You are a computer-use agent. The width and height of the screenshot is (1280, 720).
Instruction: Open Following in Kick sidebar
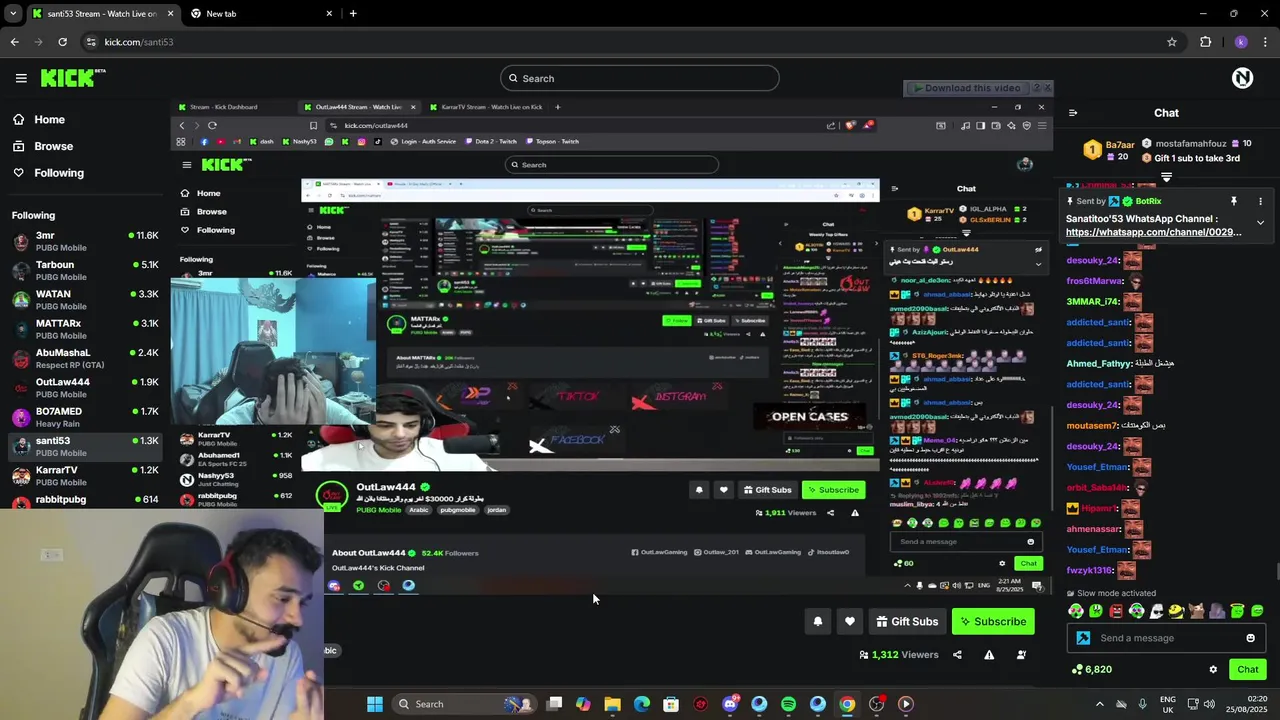point(48,173)
